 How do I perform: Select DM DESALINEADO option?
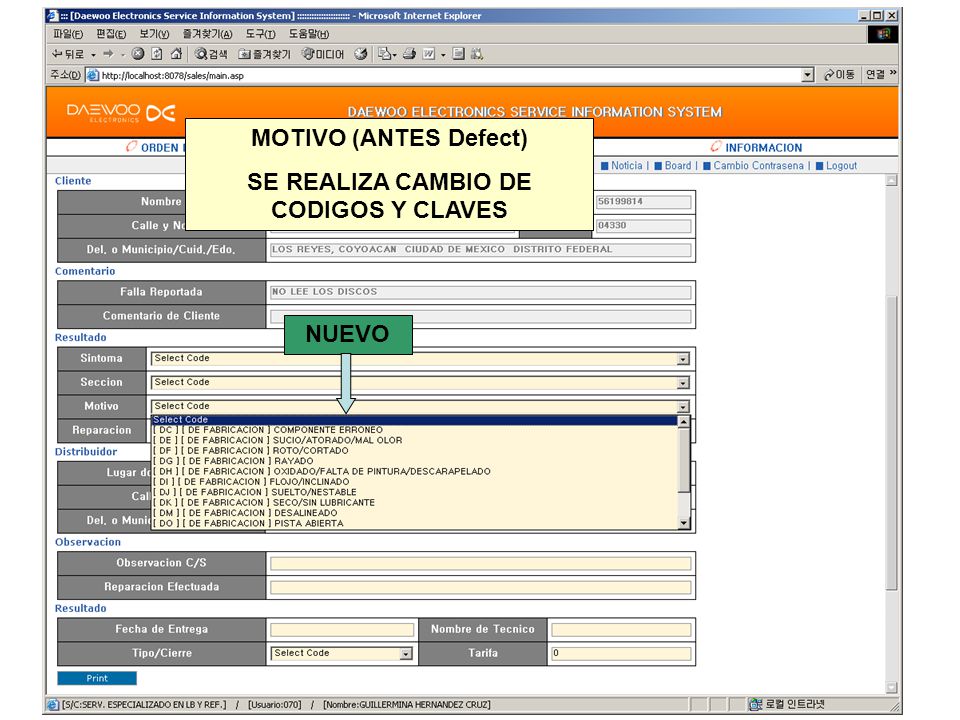click(x=414, y=513)
